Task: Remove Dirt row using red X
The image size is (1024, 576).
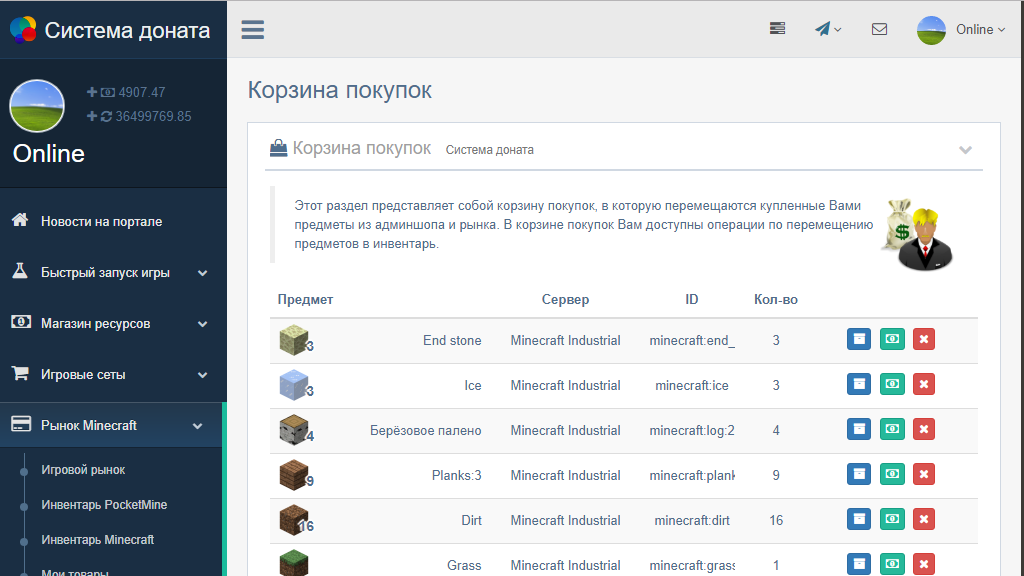Action: (924, 520)
